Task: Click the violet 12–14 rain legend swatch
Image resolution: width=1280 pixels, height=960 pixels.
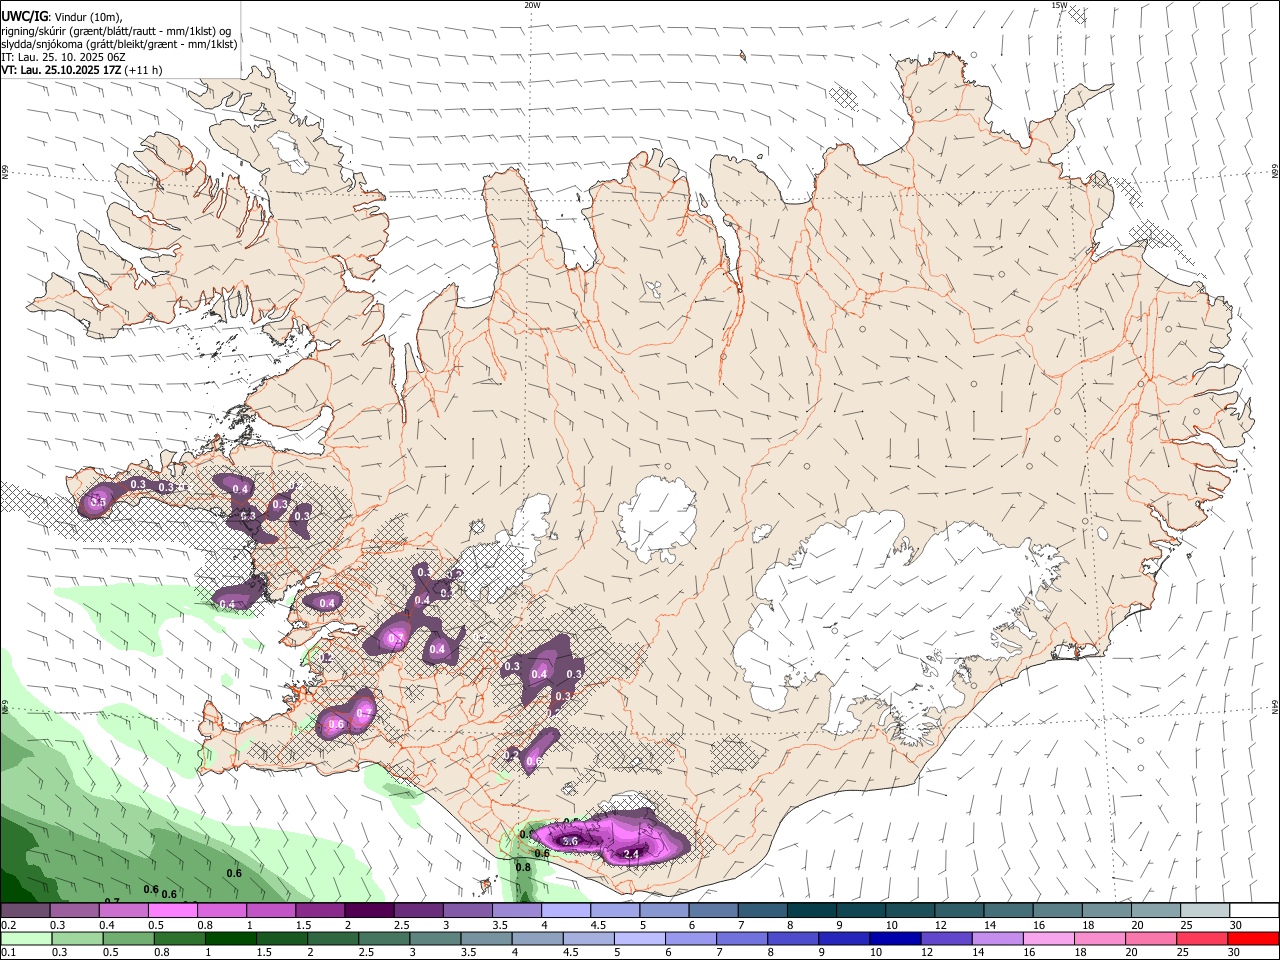Action: (x=946, y=939)
